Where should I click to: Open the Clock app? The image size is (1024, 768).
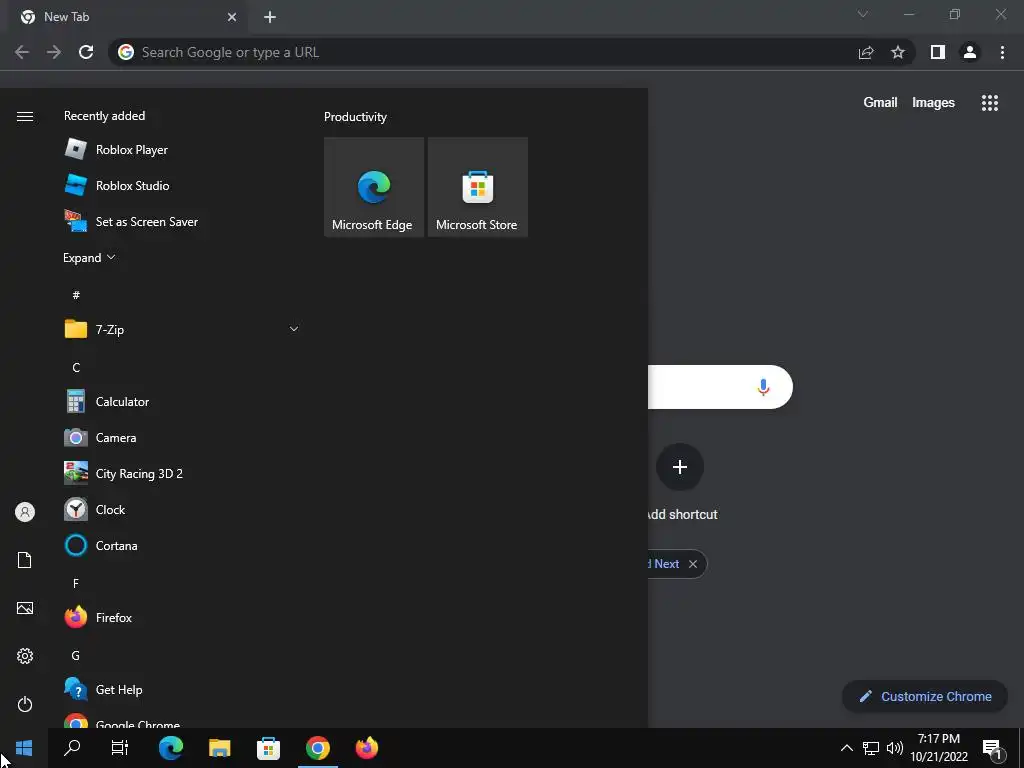[x=182, y=509]
